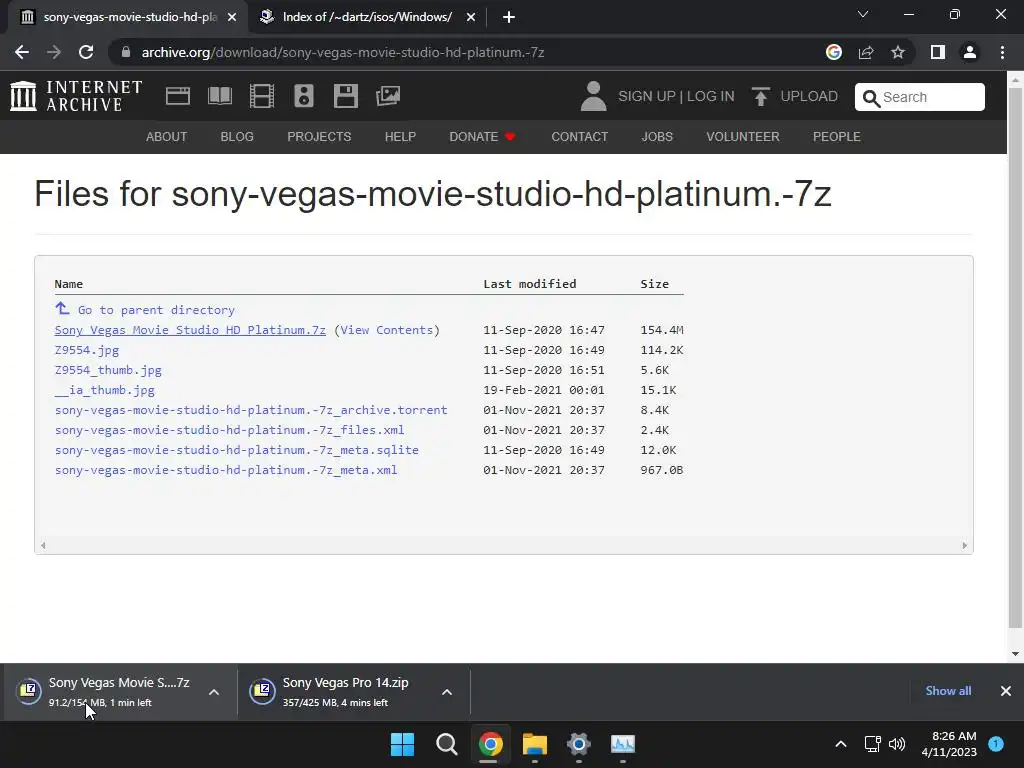Open a new tab with plus

coord(509,17)
